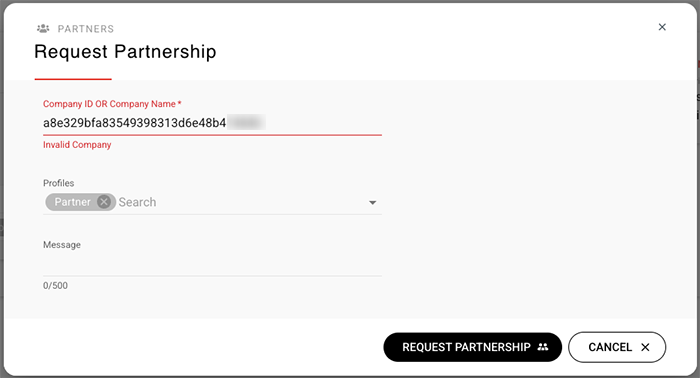Expand the Profiles dropdown arrow

pyautogui.click(x=372, y=203)
